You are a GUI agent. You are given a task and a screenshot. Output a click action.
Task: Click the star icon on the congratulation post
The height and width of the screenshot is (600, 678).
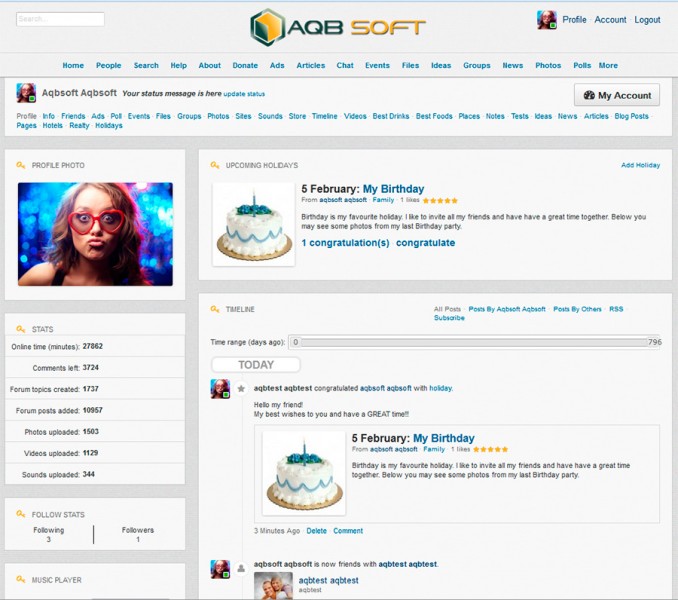coord(241,389)
